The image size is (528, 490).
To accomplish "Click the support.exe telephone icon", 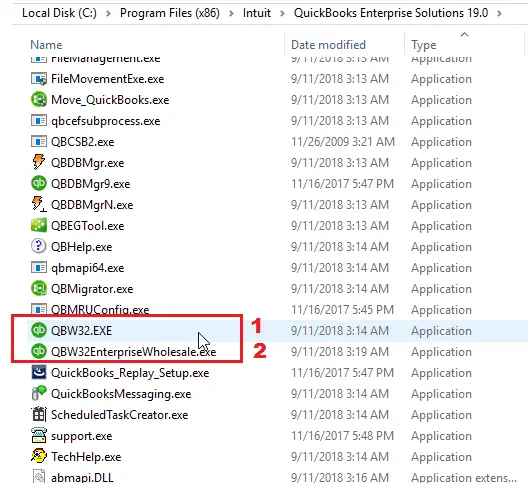I will tap(39, 435).
